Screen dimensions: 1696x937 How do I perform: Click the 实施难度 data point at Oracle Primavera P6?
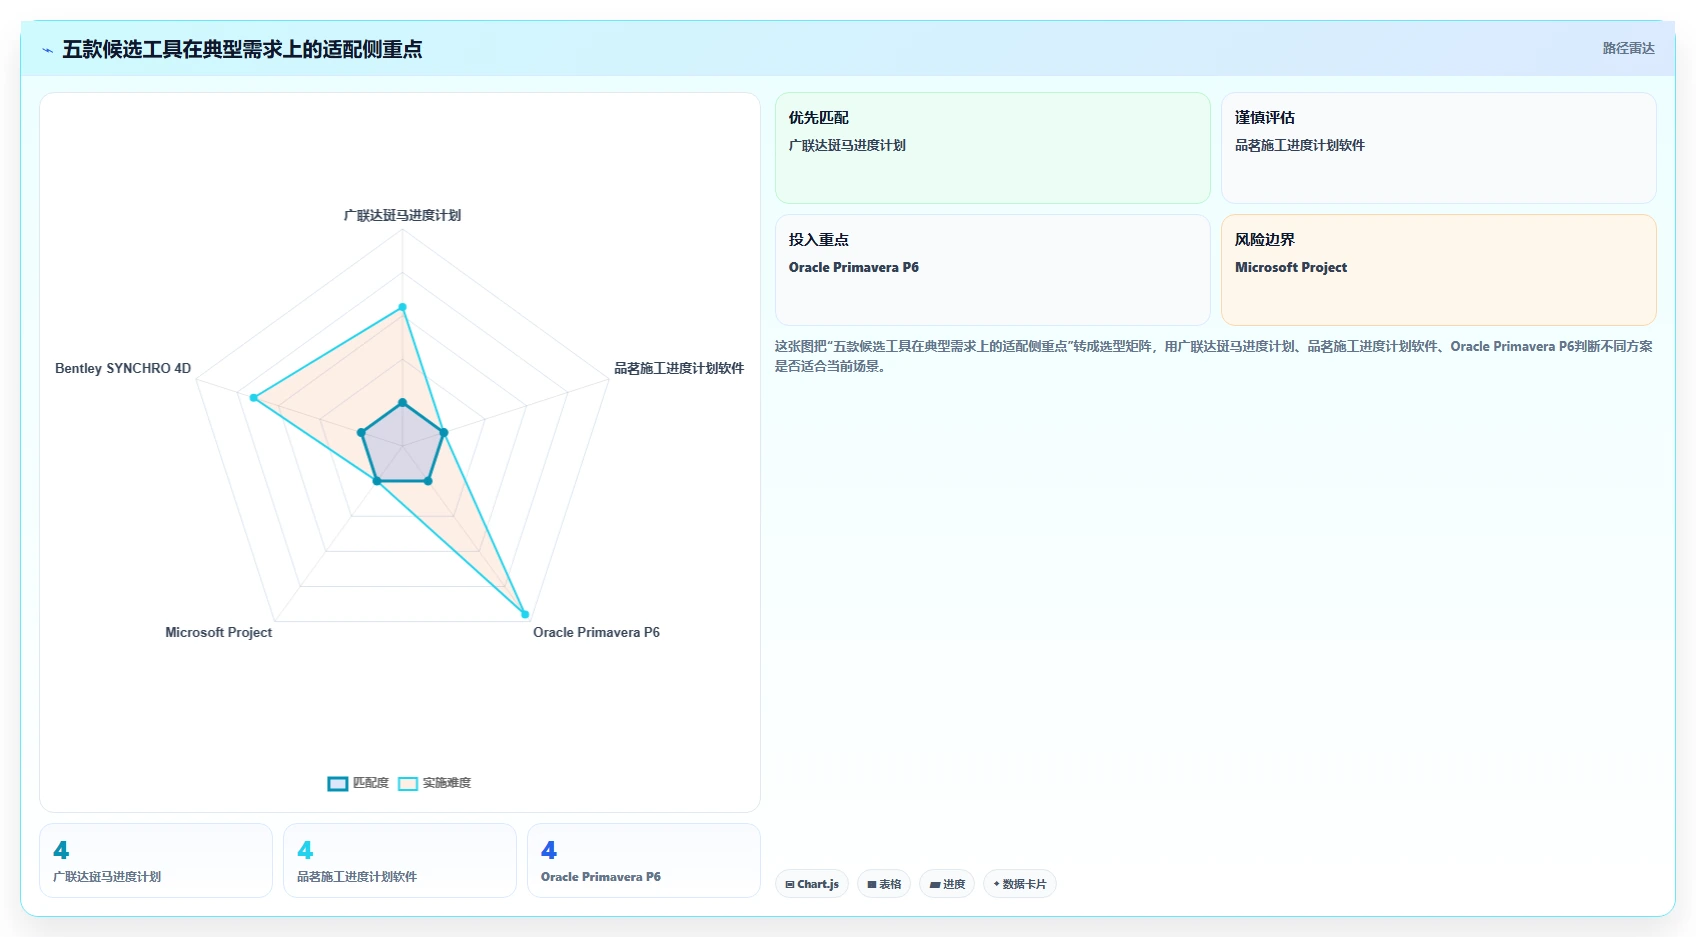pyautogui.click(x=525, y=614)
